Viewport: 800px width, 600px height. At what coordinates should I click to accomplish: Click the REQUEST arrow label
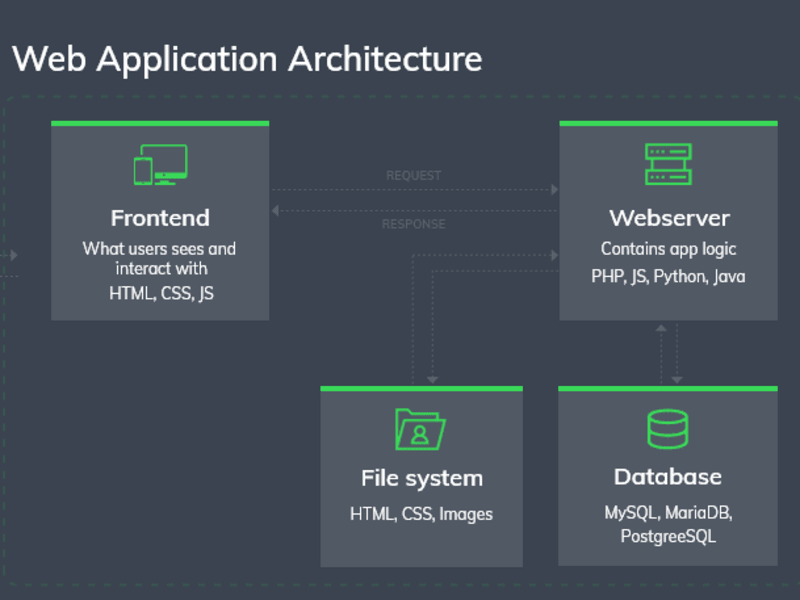tap(414, 176)
